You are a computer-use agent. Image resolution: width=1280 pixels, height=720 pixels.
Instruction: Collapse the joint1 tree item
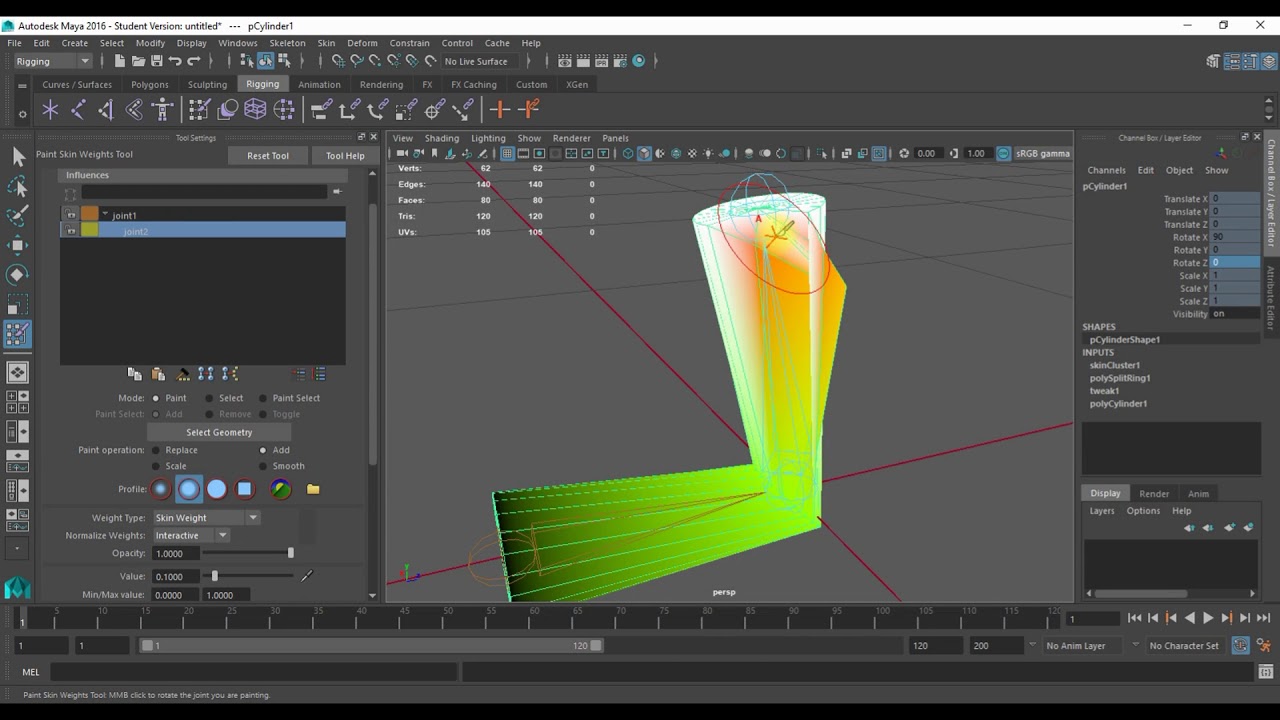pyautogui.click(x=105, y=215)
